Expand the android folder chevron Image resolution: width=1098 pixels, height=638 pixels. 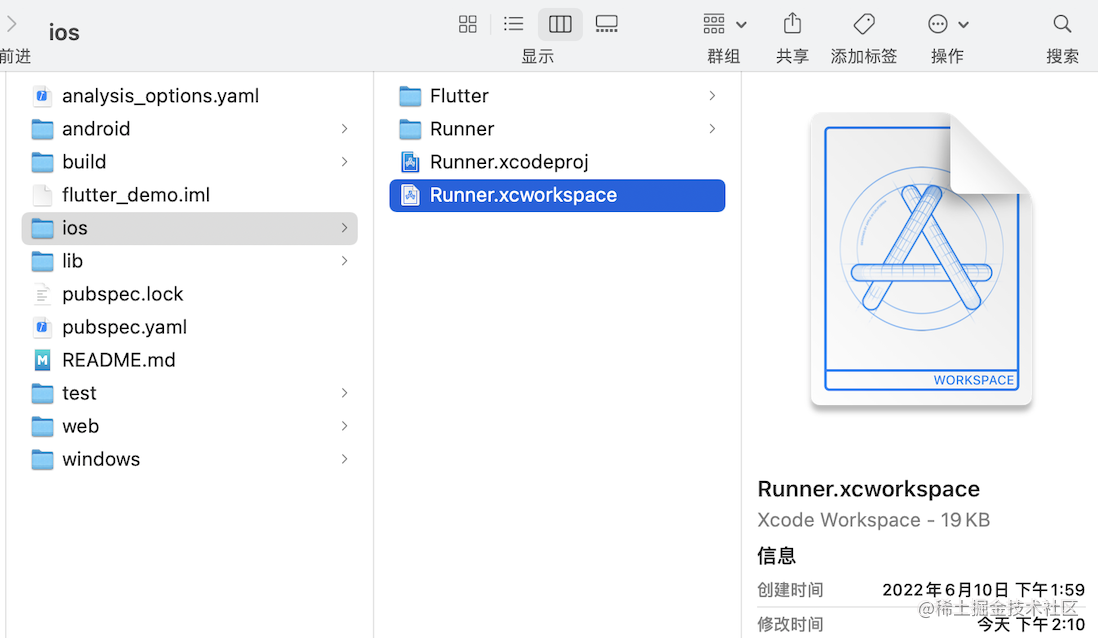click(344, 129)
